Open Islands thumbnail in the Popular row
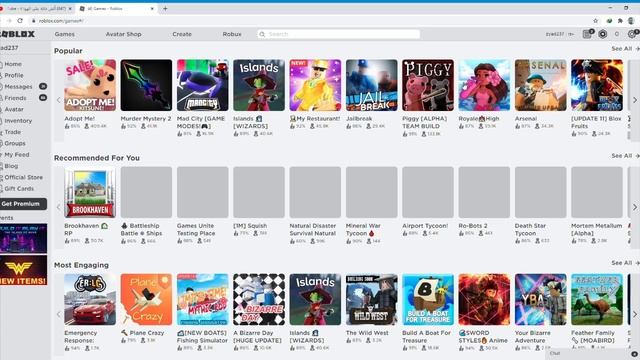 pos(259,85)
